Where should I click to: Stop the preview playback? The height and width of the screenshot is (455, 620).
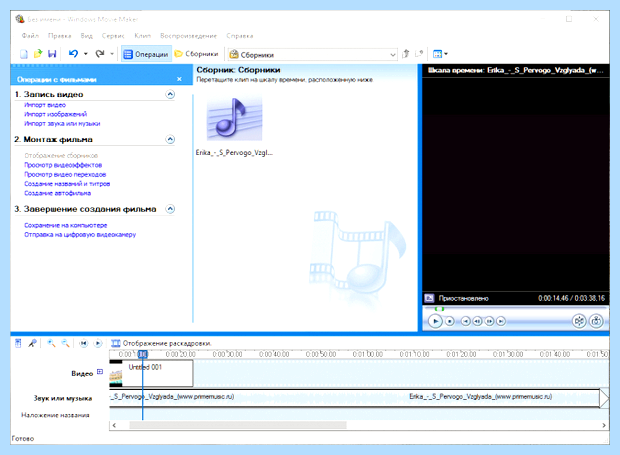click(x=450, y=321)
